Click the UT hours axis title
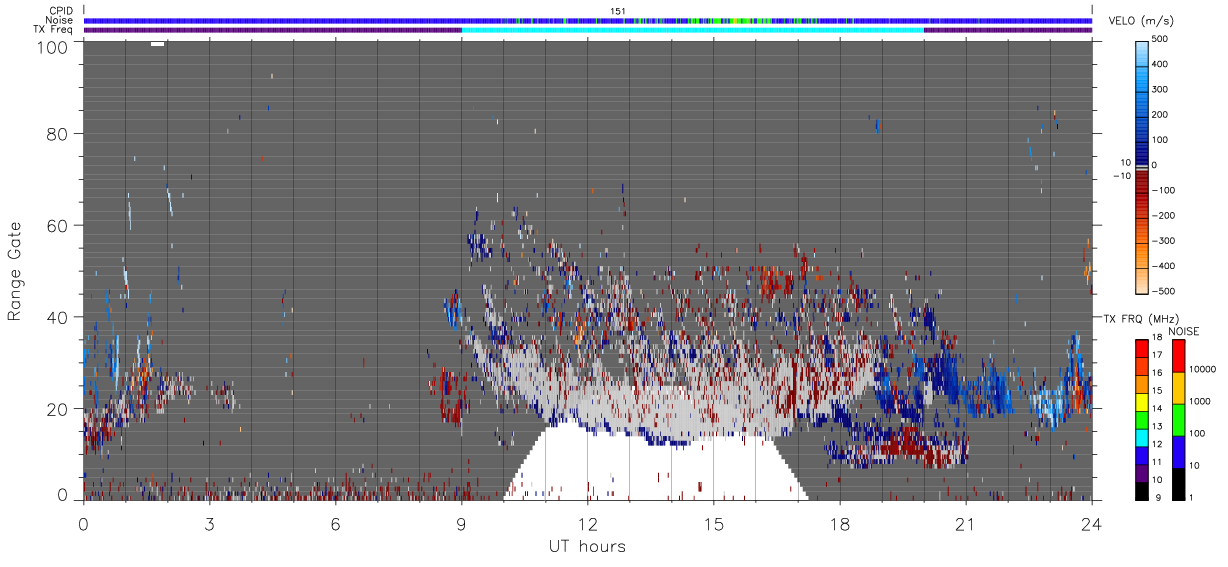Image resolution: width=1228 pixels, height=567 pixels. click(587, 546)
